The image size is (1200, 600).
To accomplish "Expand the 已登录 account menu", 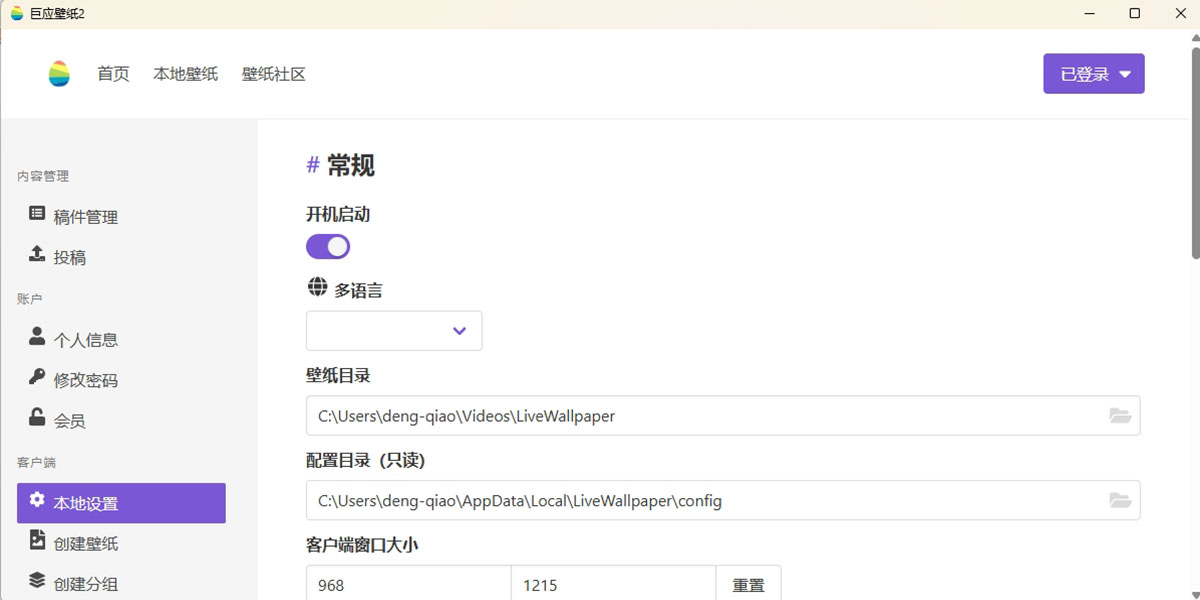I will (1094, 74).
